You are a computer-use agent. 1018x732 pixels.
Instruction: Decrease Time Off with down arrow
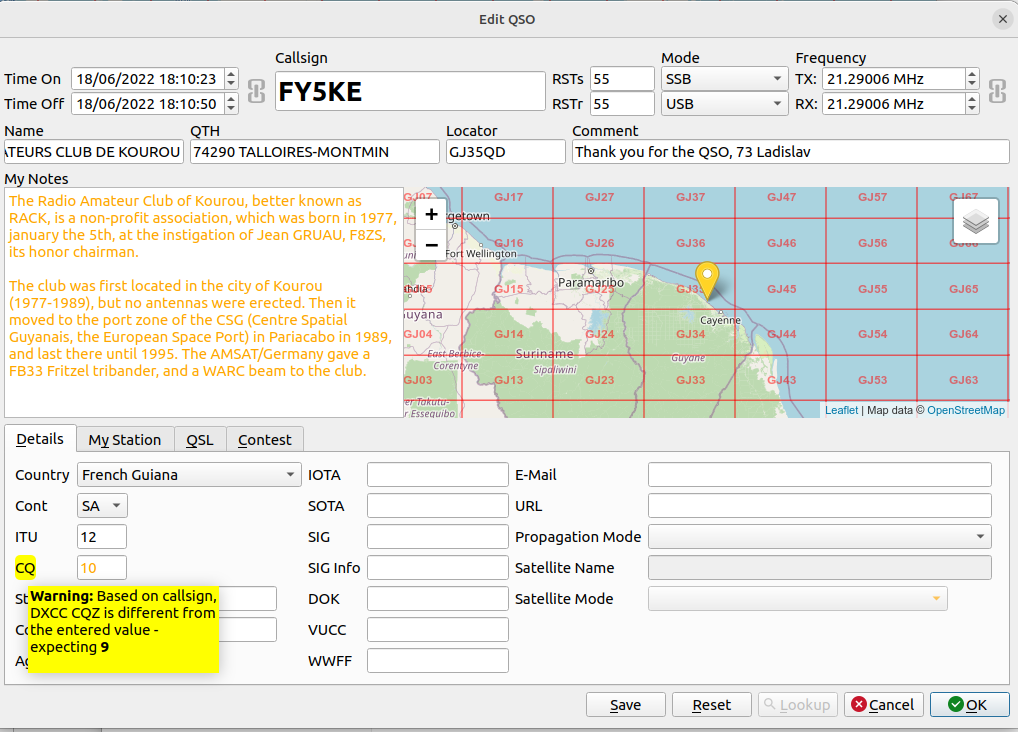click(x=231, y=108)
